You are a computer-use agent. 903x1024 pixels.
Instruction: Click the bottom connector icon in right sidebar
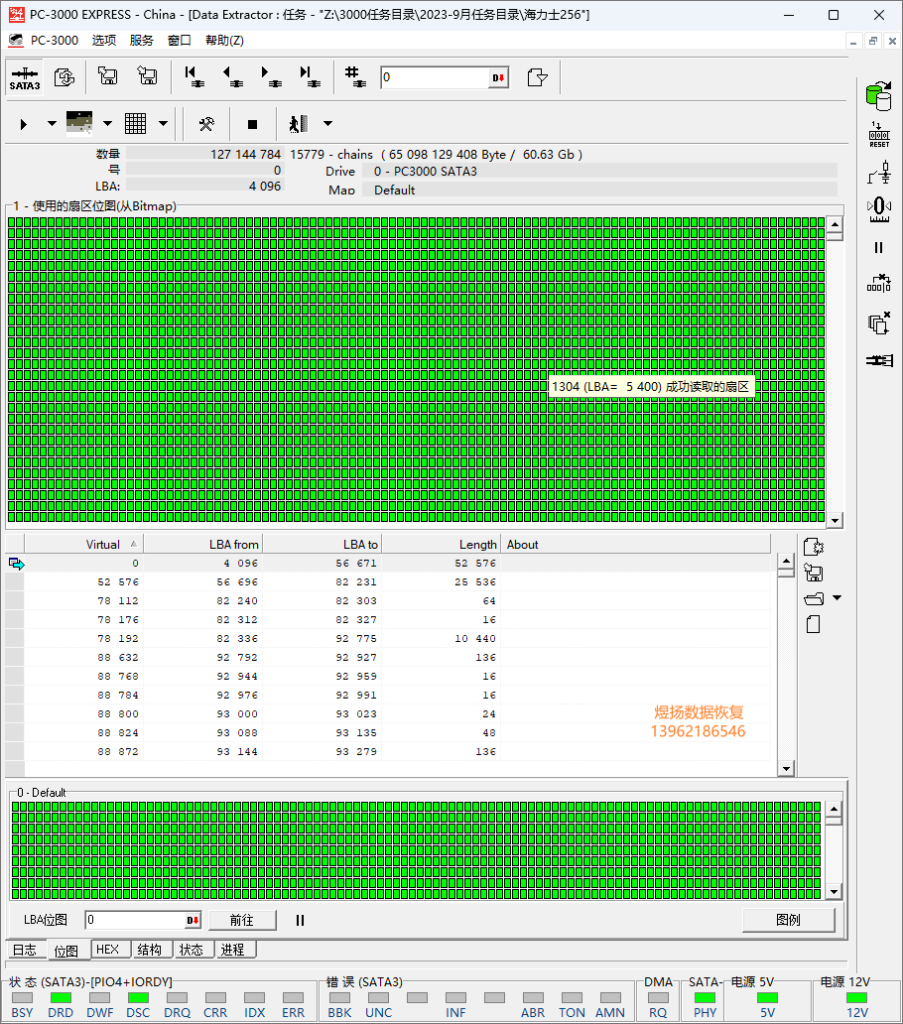pyautogui.click(x=879, y=360)
